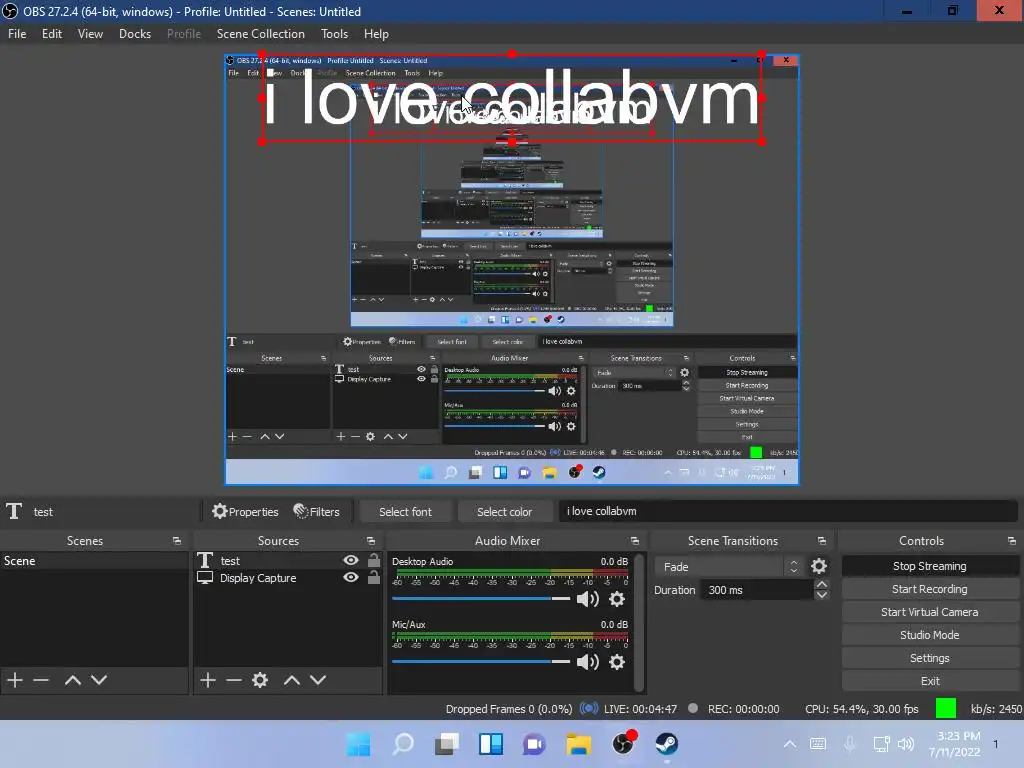The image size is (1024, 768).
Task: Open Steam from taskbar
Action: 666,744
